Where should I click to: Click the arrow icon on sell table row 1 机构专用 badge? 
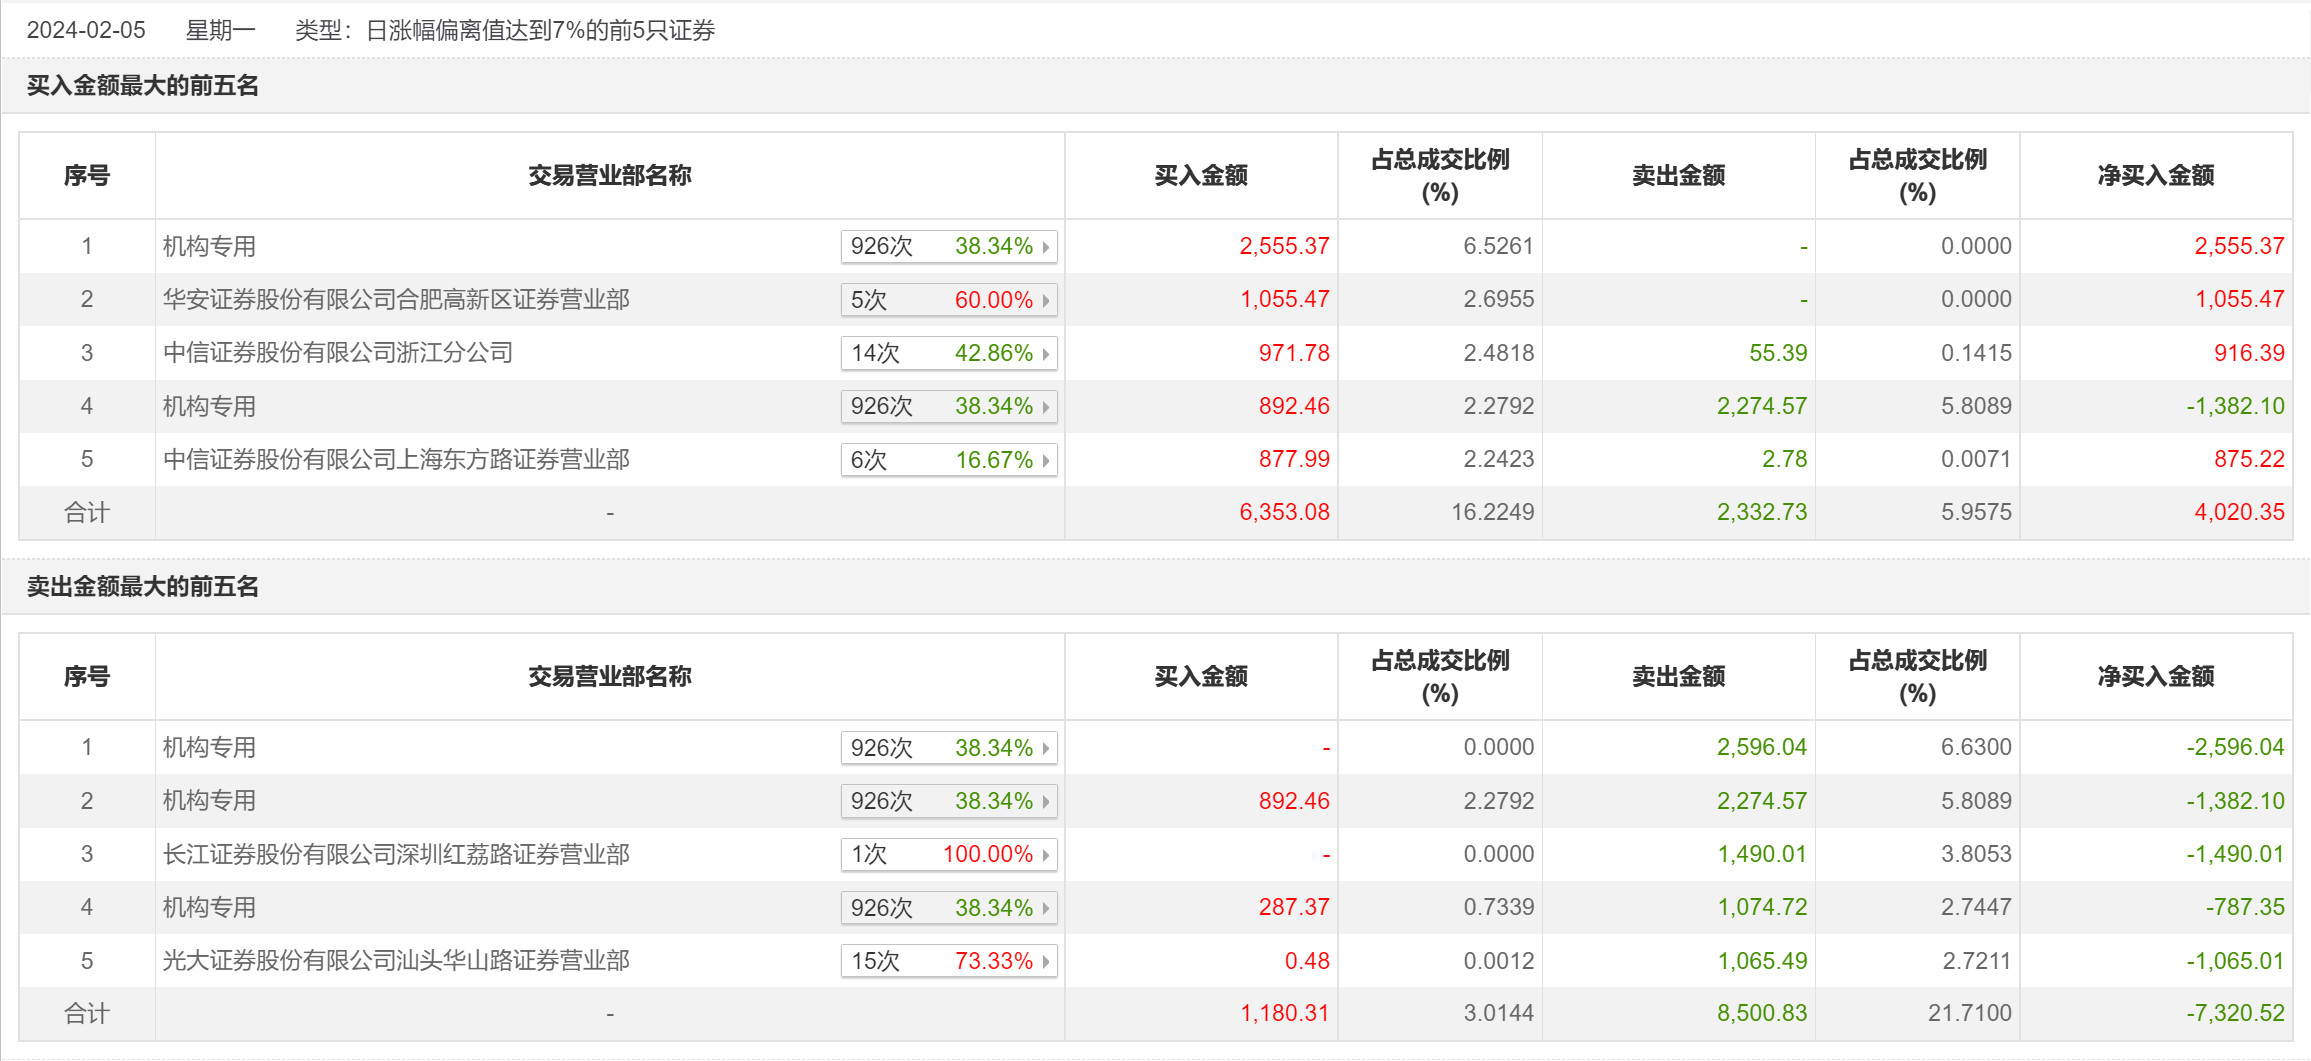pyautogui.click(x=1046, y=748)
